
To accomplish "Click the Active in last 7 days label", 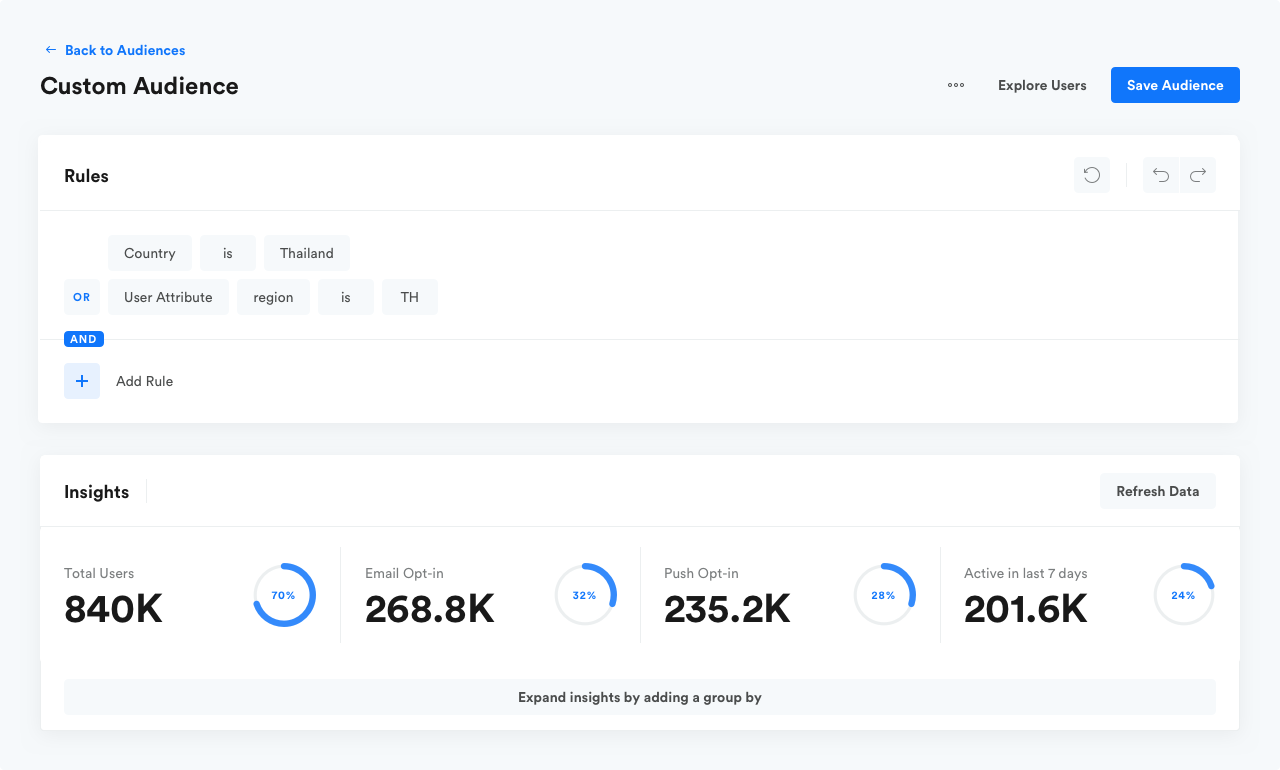I will pyautogui.click(x=1025, y=573).
